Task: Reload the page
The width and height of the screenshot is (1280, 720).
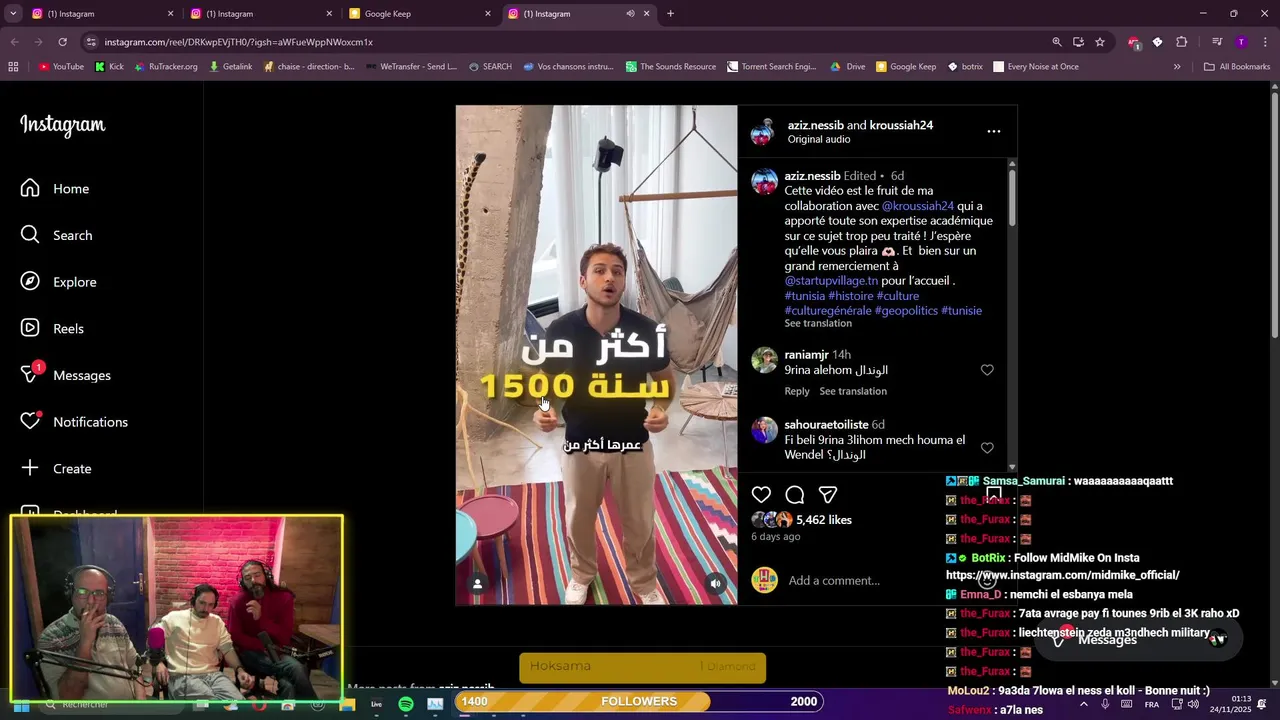Action: pos(62,42)
